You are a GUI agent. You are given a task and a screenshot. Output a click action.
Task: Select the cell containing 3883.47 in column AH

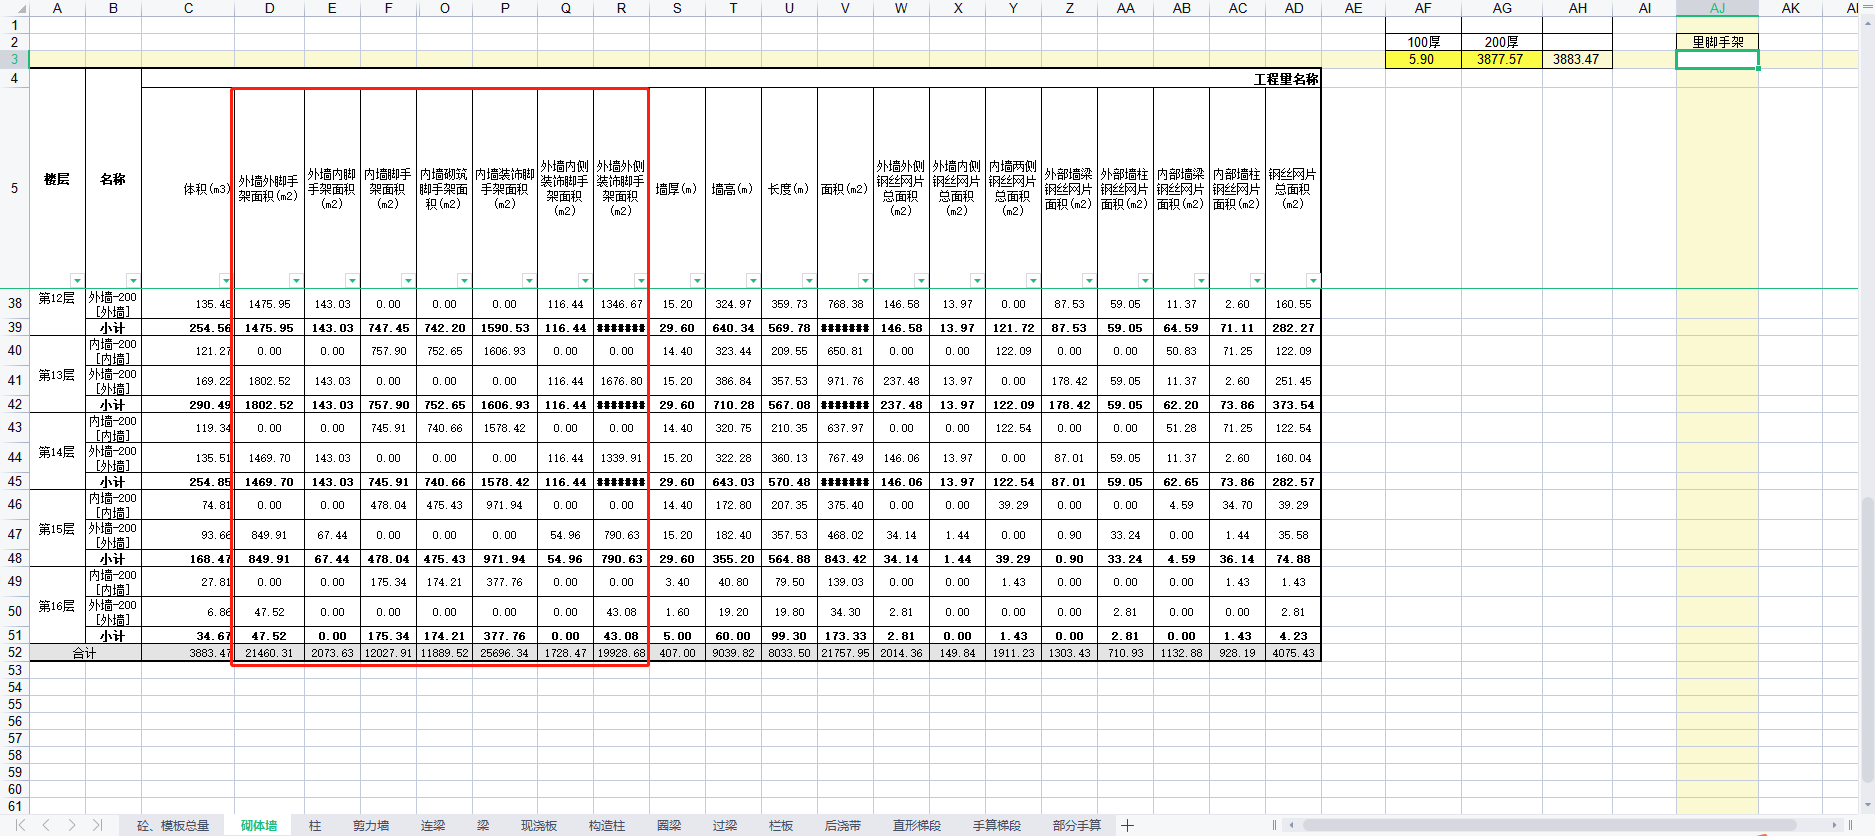point(1577,59)
